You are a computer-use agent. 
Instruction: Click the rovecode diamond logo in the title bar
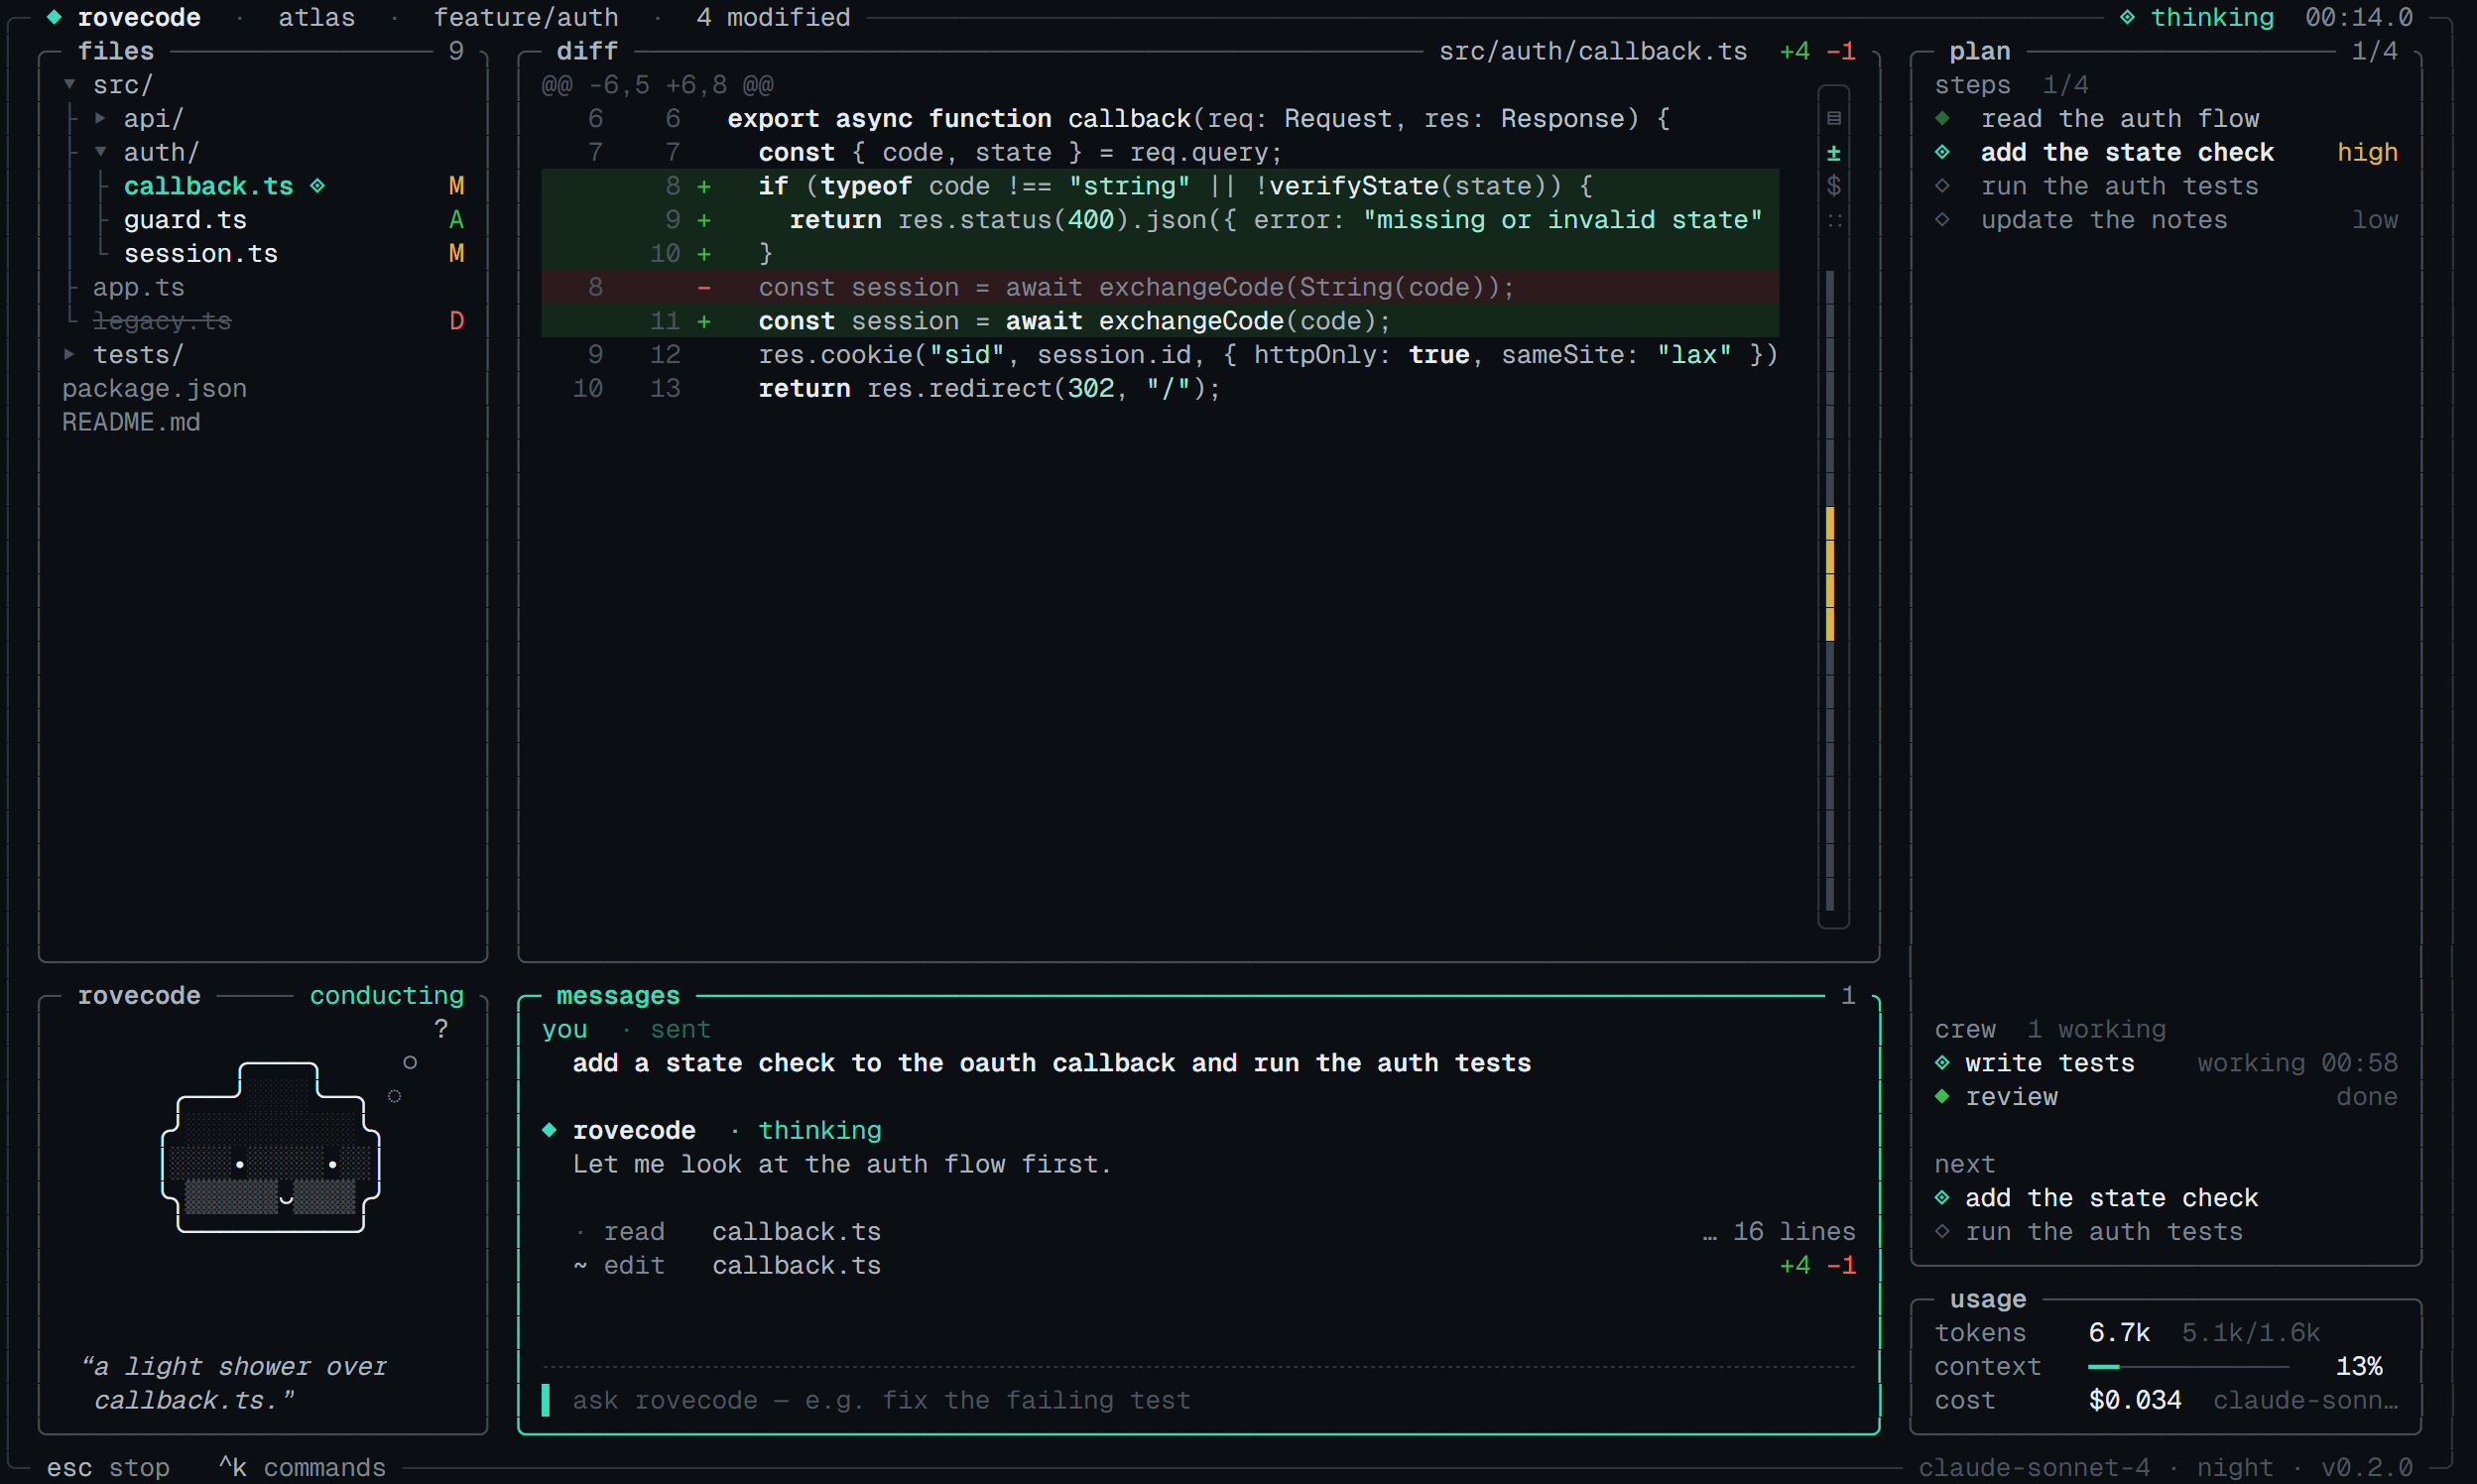point(54,17)
